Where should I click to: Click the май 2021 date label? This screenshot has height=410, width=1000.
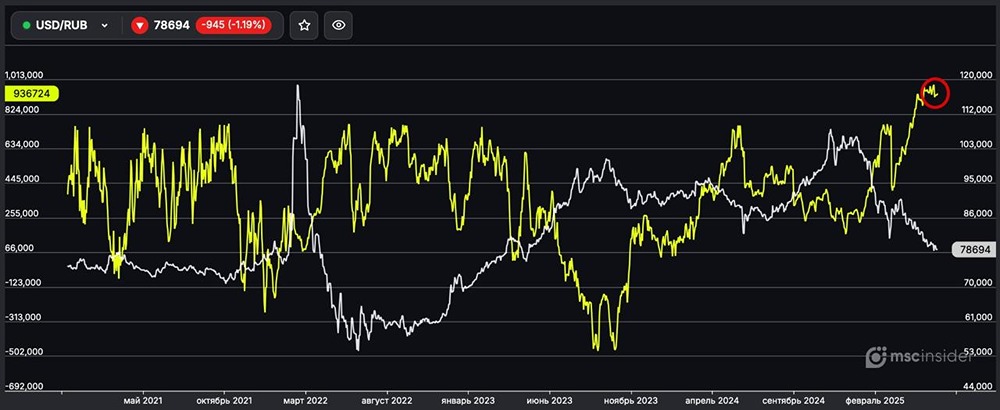(x=143, y=401)
